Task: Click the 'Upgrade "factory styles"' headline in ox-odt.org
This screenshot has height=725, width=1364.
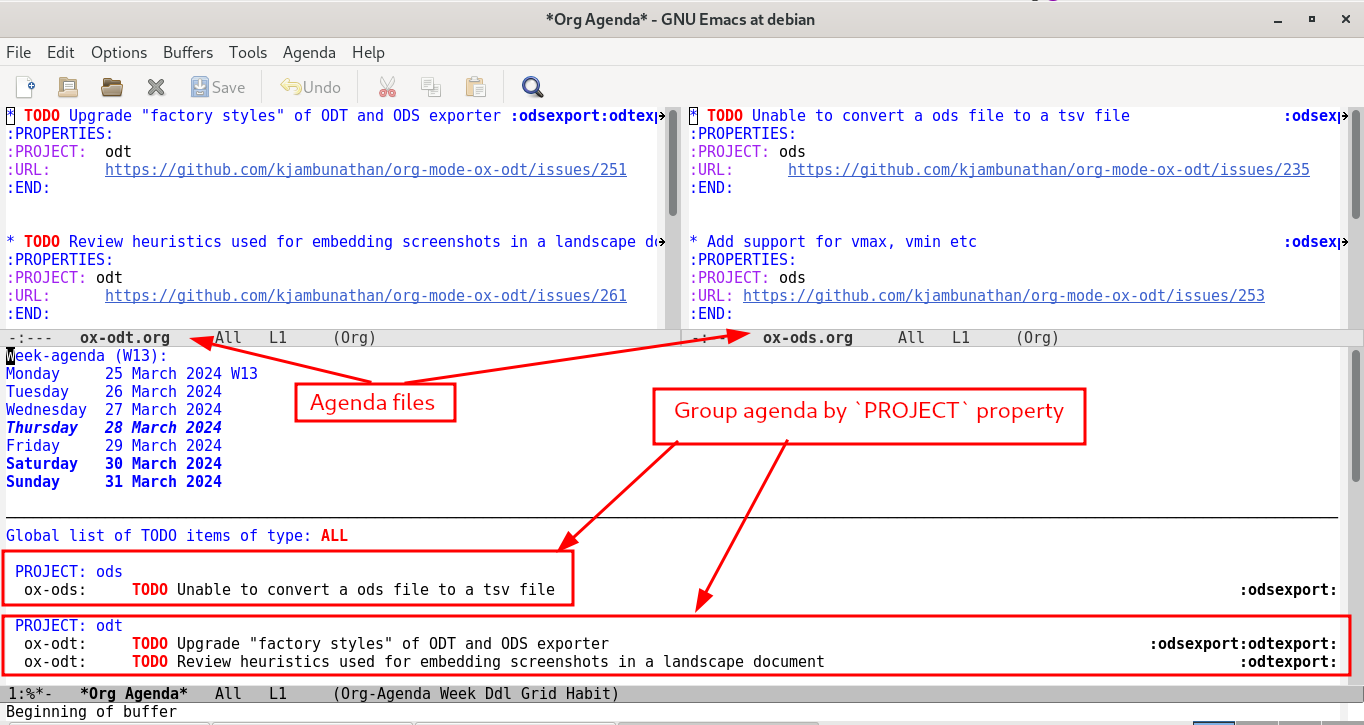Action: (285, 116)
